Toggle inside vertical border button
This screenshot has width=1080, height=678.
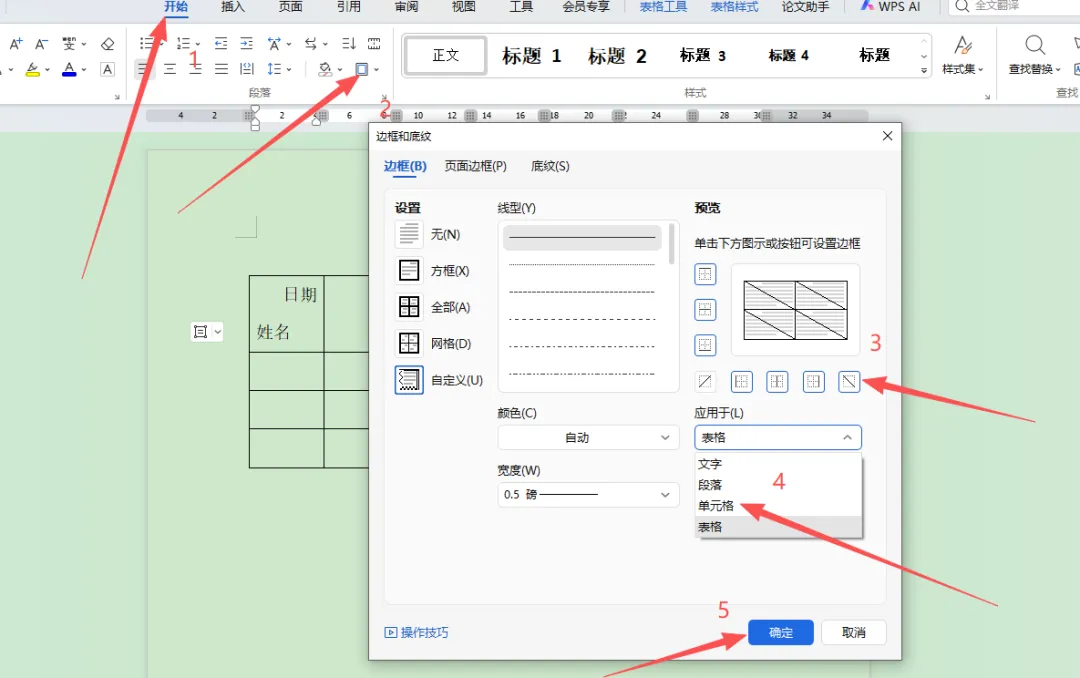777,382
